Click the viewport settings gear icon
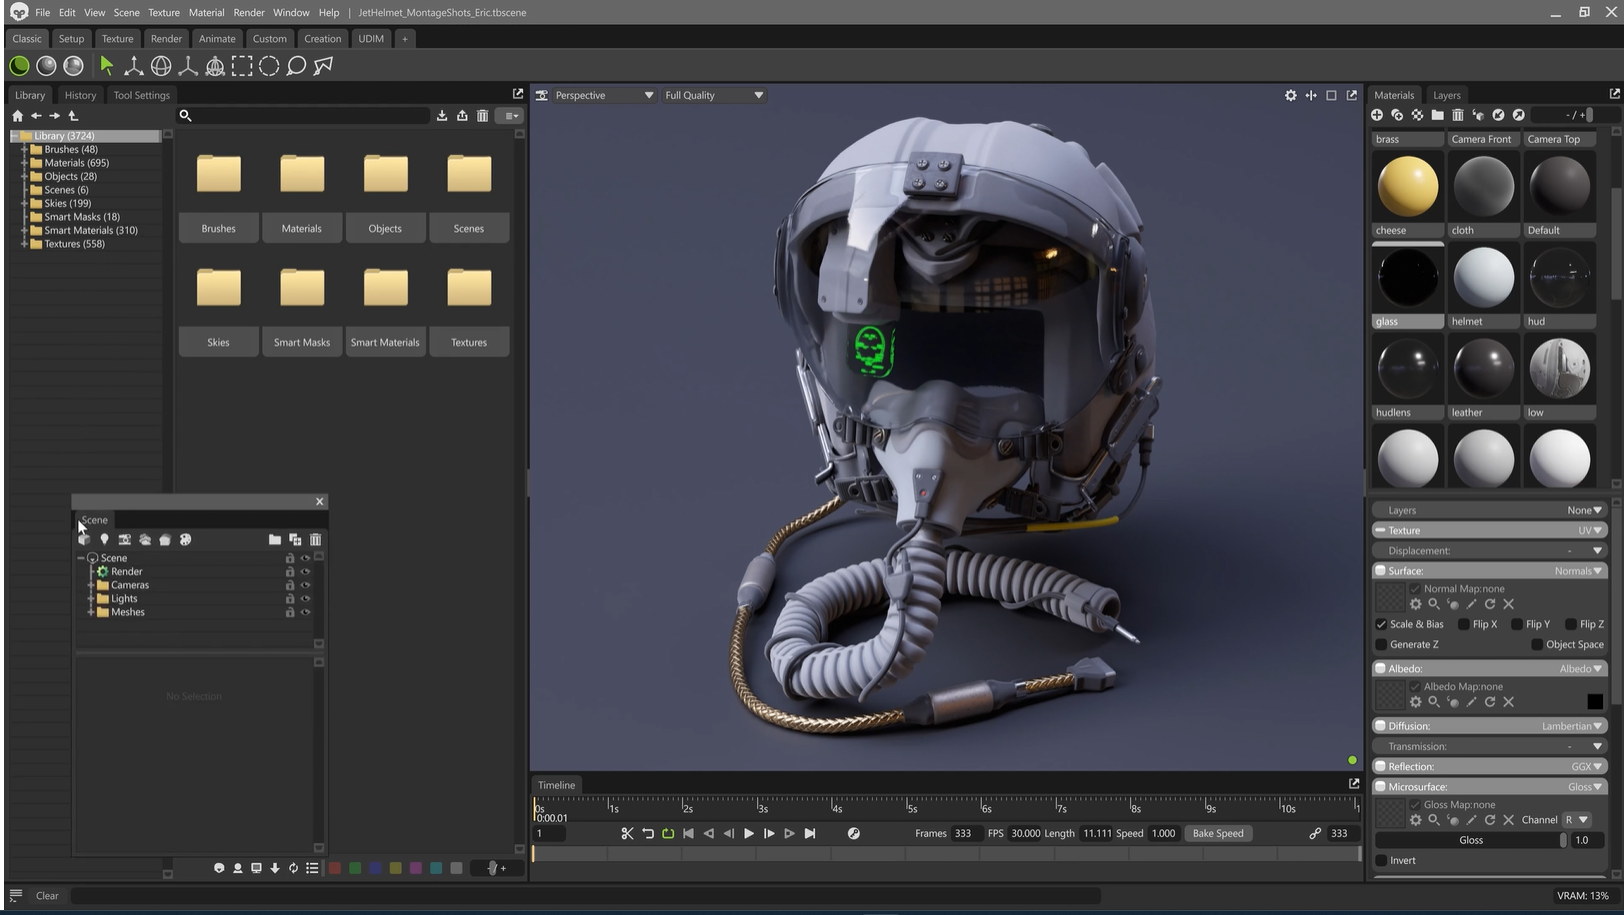The image size is (1624, 915). pos(1290,95)
